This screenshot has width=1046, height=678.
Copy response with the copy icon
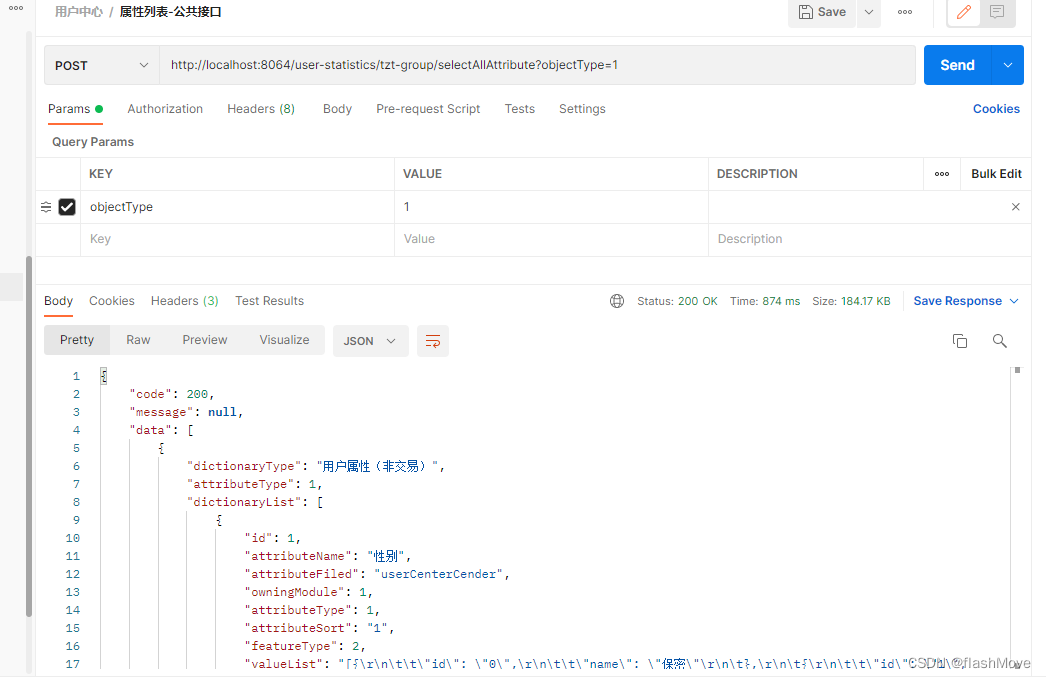(x=959, y=342)
